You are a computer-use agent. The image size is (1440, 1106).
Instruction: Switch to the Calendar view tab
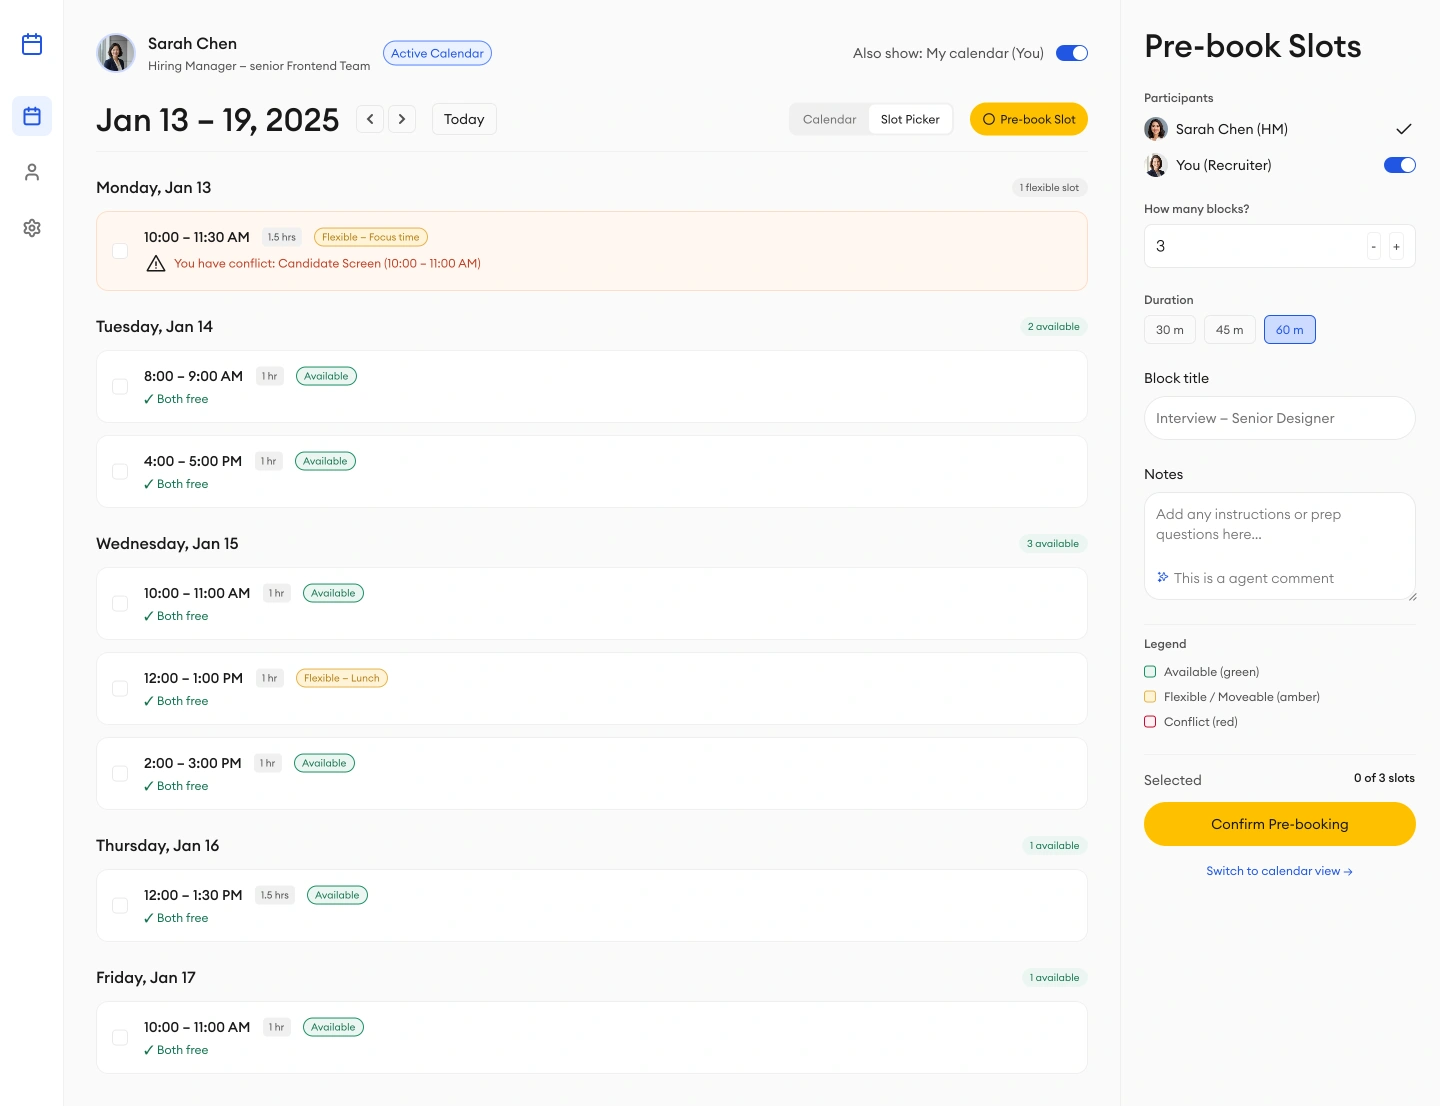click(x=829, y=119)
